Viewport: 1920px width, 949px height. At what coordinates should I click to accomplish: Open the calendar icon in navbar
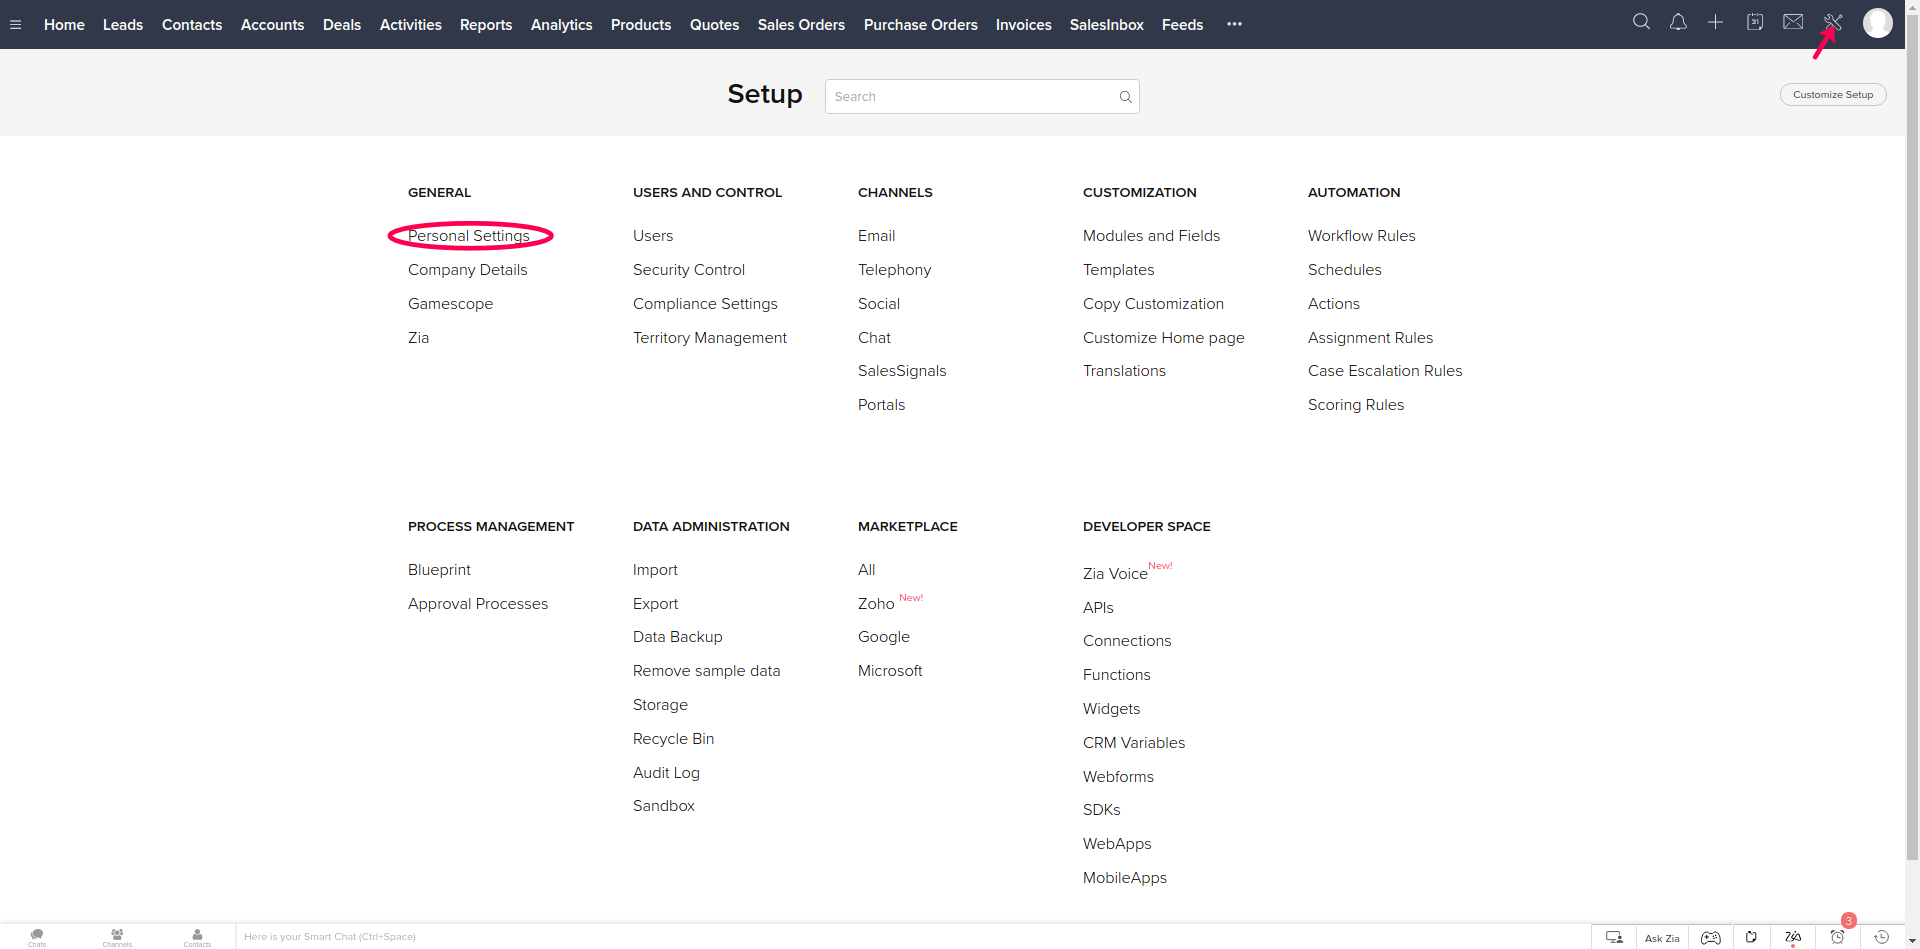[1754, 22]
